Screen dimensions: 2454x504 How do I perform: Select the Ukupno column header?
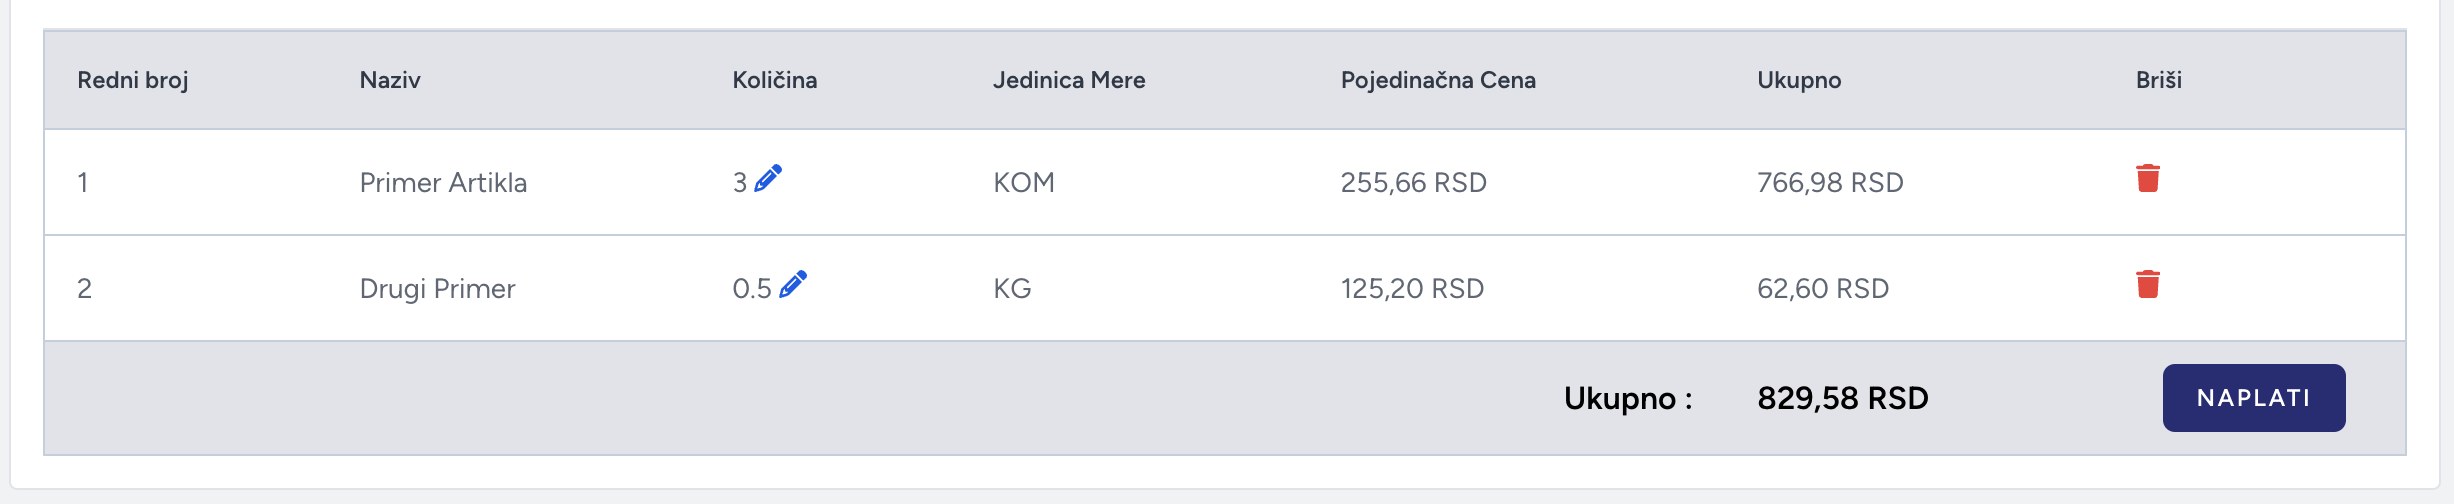pos(1799,80)
